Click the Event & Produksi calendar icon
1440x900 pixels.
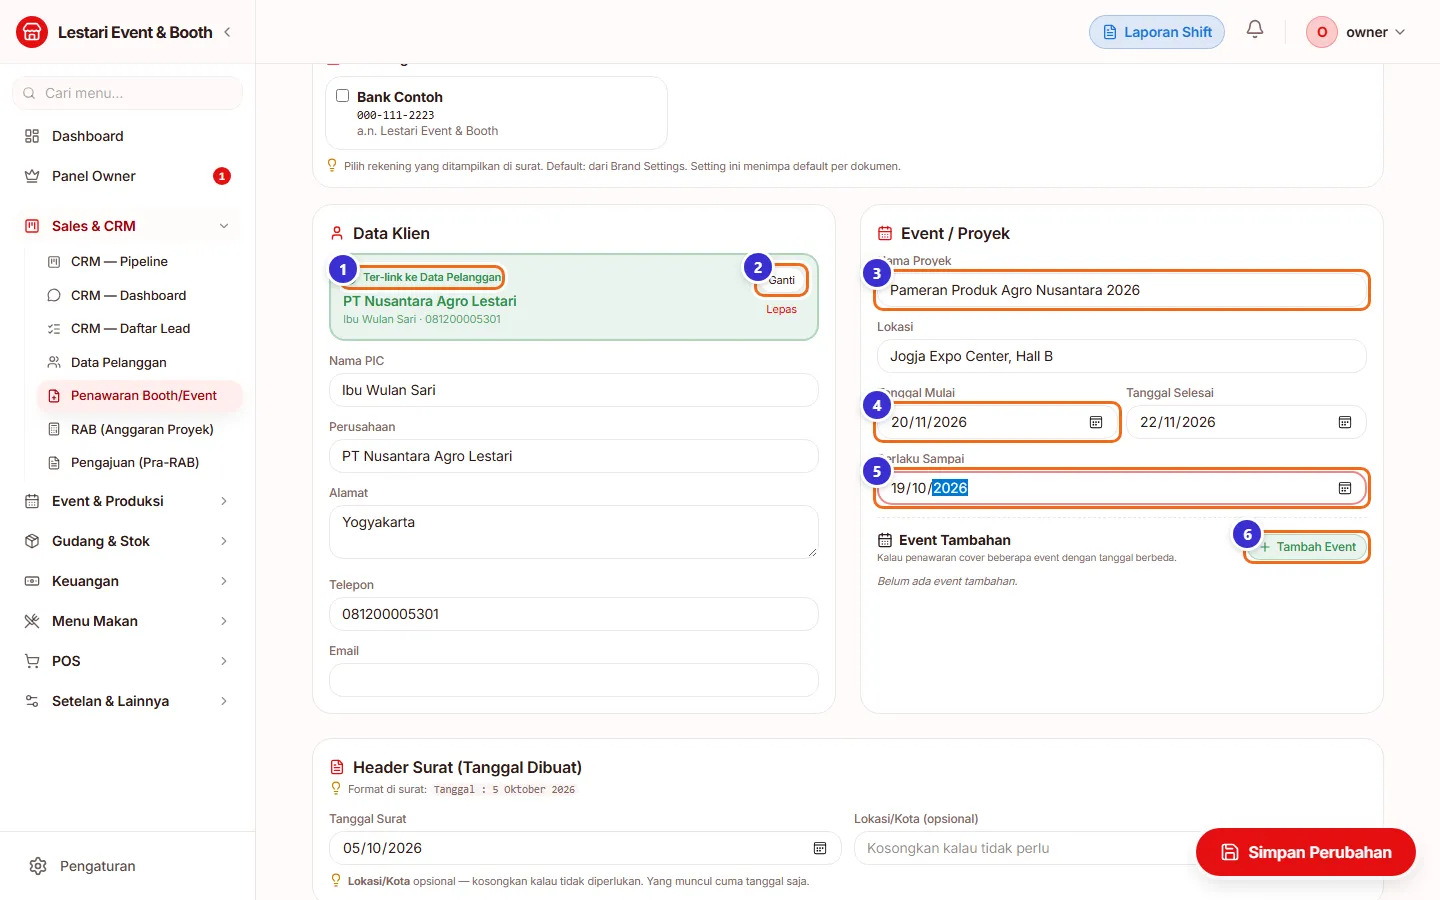point(32,501)
